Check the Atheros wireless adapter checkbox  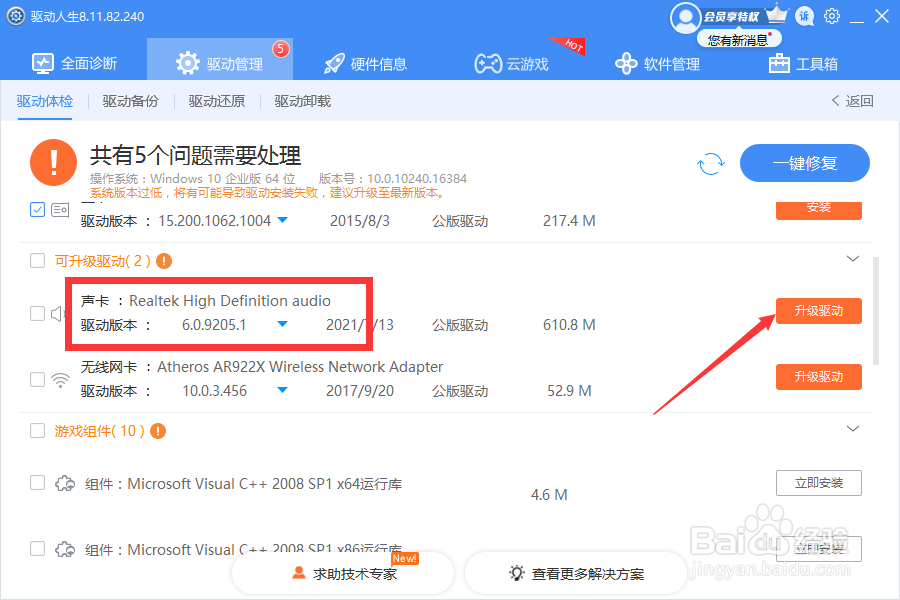point(37,380)
